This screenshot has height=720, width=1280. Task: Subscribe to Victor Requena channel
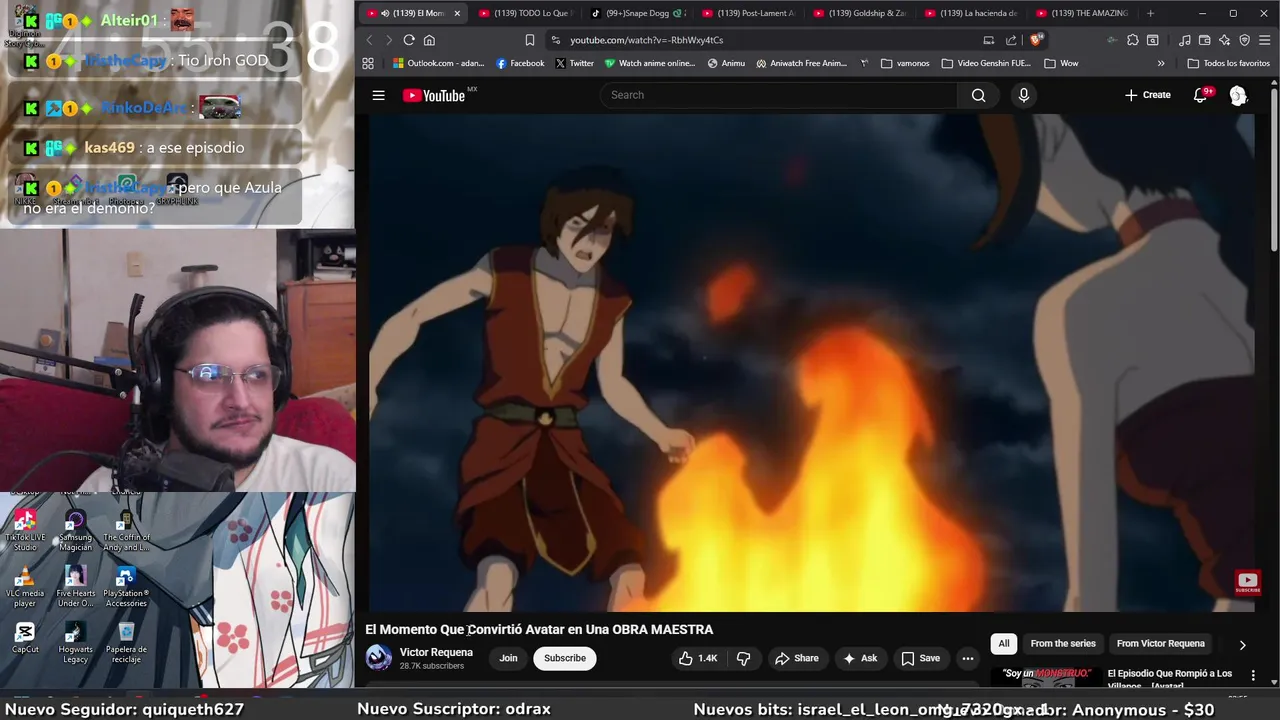tap(565, 658)
